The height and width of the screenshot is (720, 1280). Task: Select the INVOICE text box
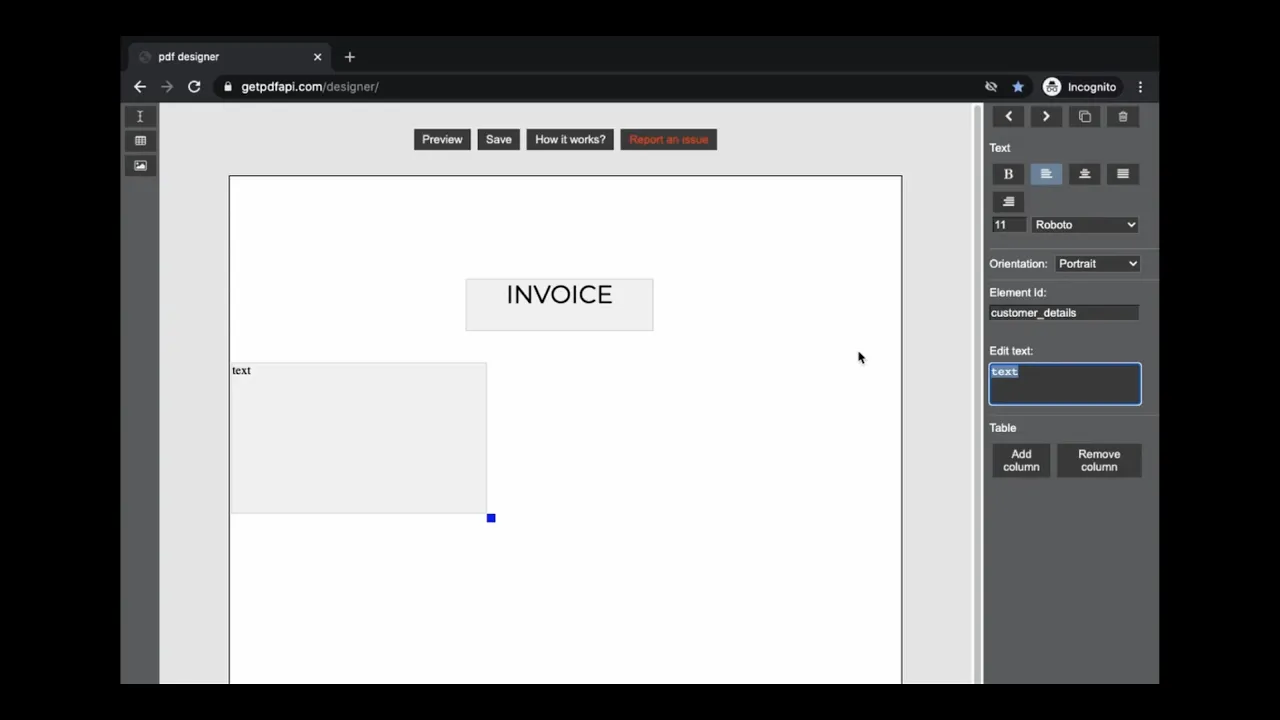coord(559,304)
